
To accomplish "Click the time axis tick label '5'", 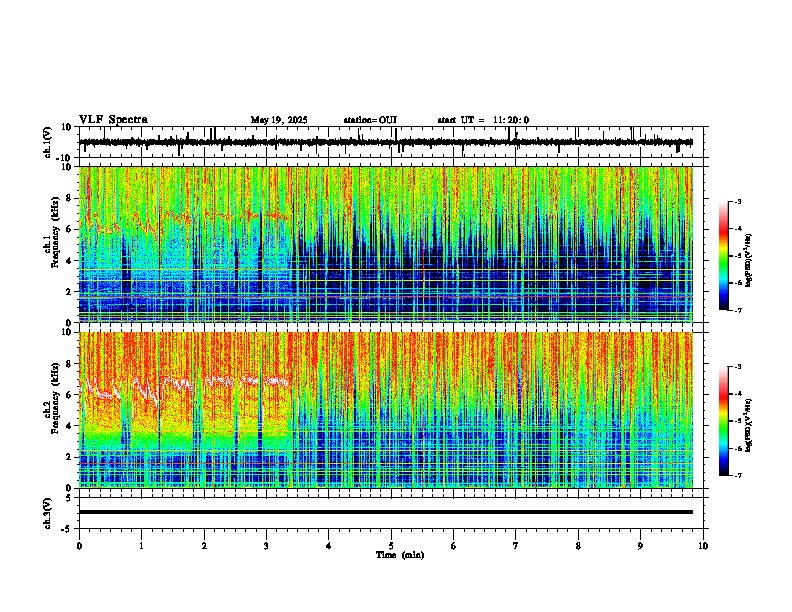I will click(391, 546).
